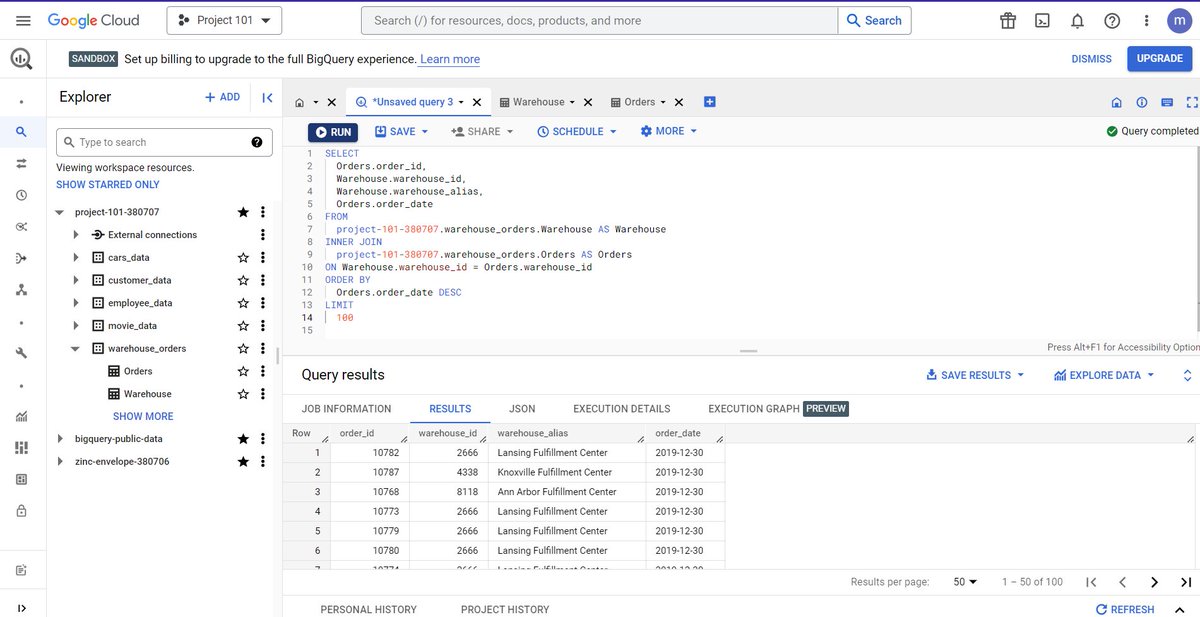
Task: Open Scheduled queries clock icon in sidebar
Action: (x=21, y=195)
